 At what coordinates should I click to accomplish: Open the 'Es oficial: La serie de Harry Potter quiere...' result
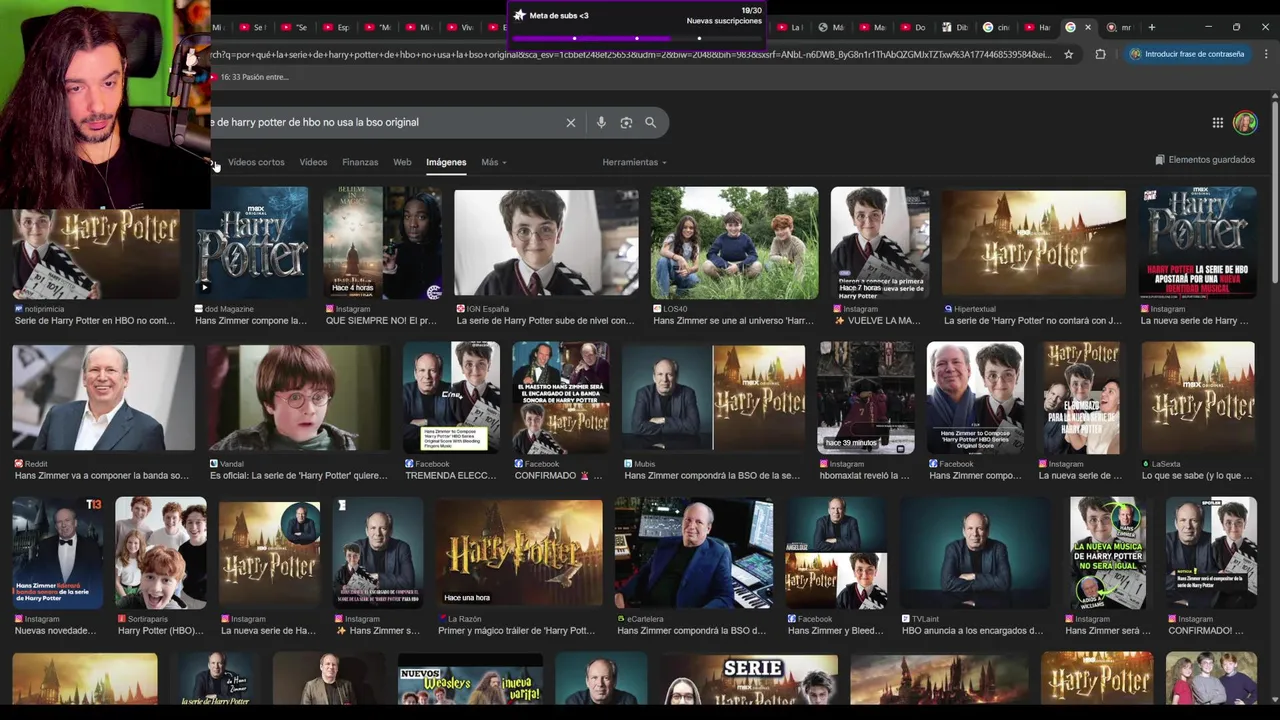(298, 476)
